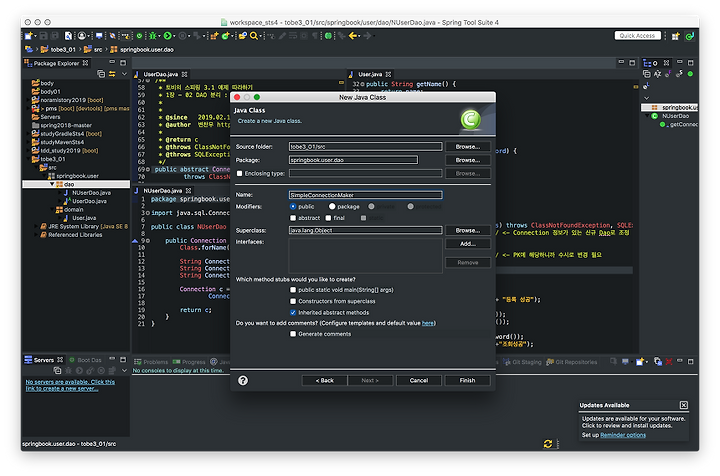This screenshot has width=720, height=476.
Task: Click the help question mark in dialog
Action: 243,380
